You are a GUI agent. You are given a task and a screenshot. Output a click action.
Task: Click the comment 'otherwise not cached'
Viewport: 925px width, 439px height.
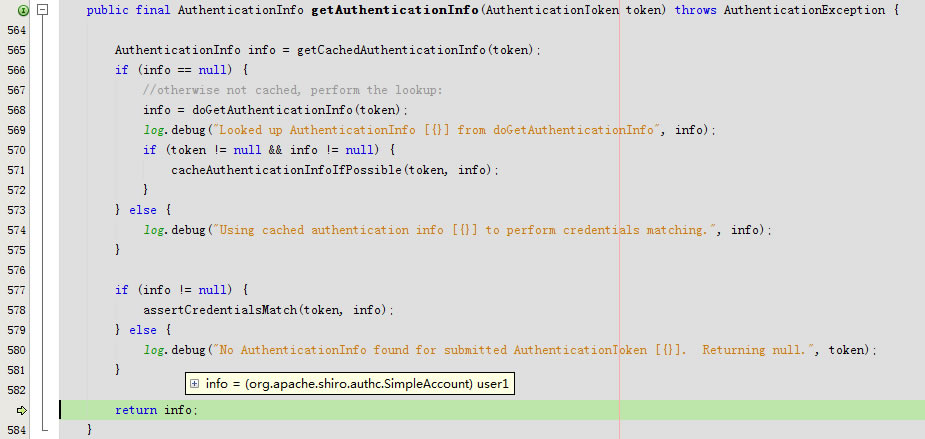[293, 90]
